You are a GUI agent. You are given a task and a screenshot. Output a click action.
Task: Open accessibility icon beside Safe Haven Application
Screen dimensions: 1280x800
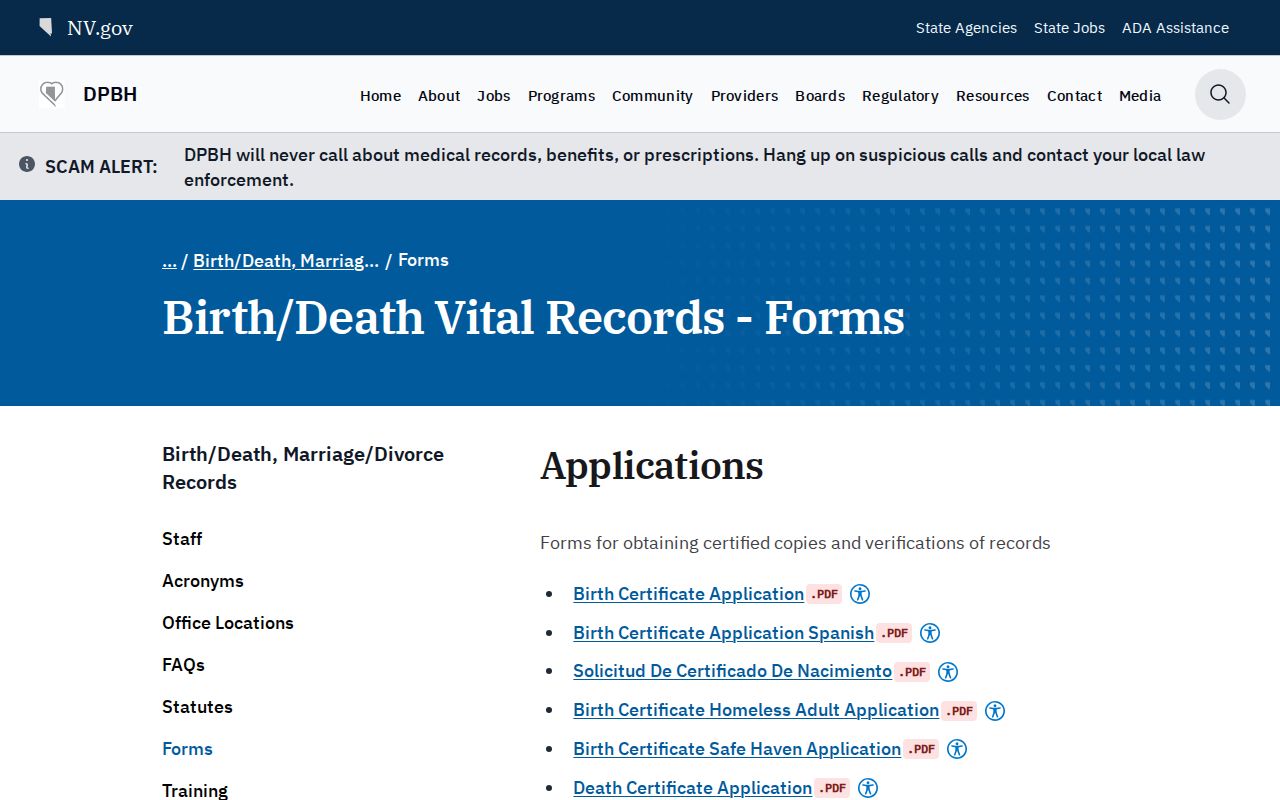click(x=957, y=749)
